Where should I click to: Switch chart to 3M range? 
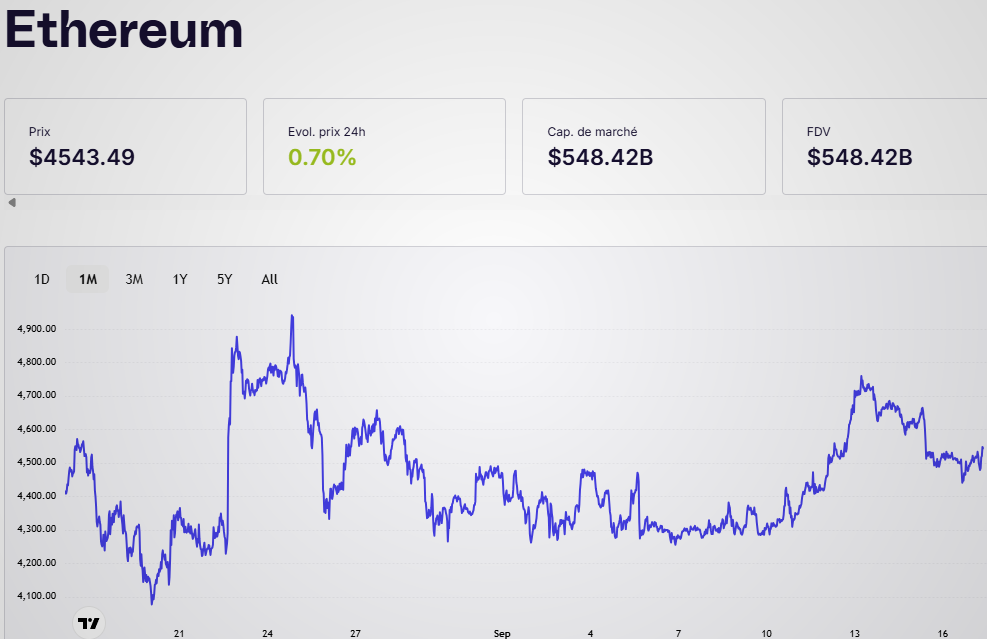tap(134, 280)
